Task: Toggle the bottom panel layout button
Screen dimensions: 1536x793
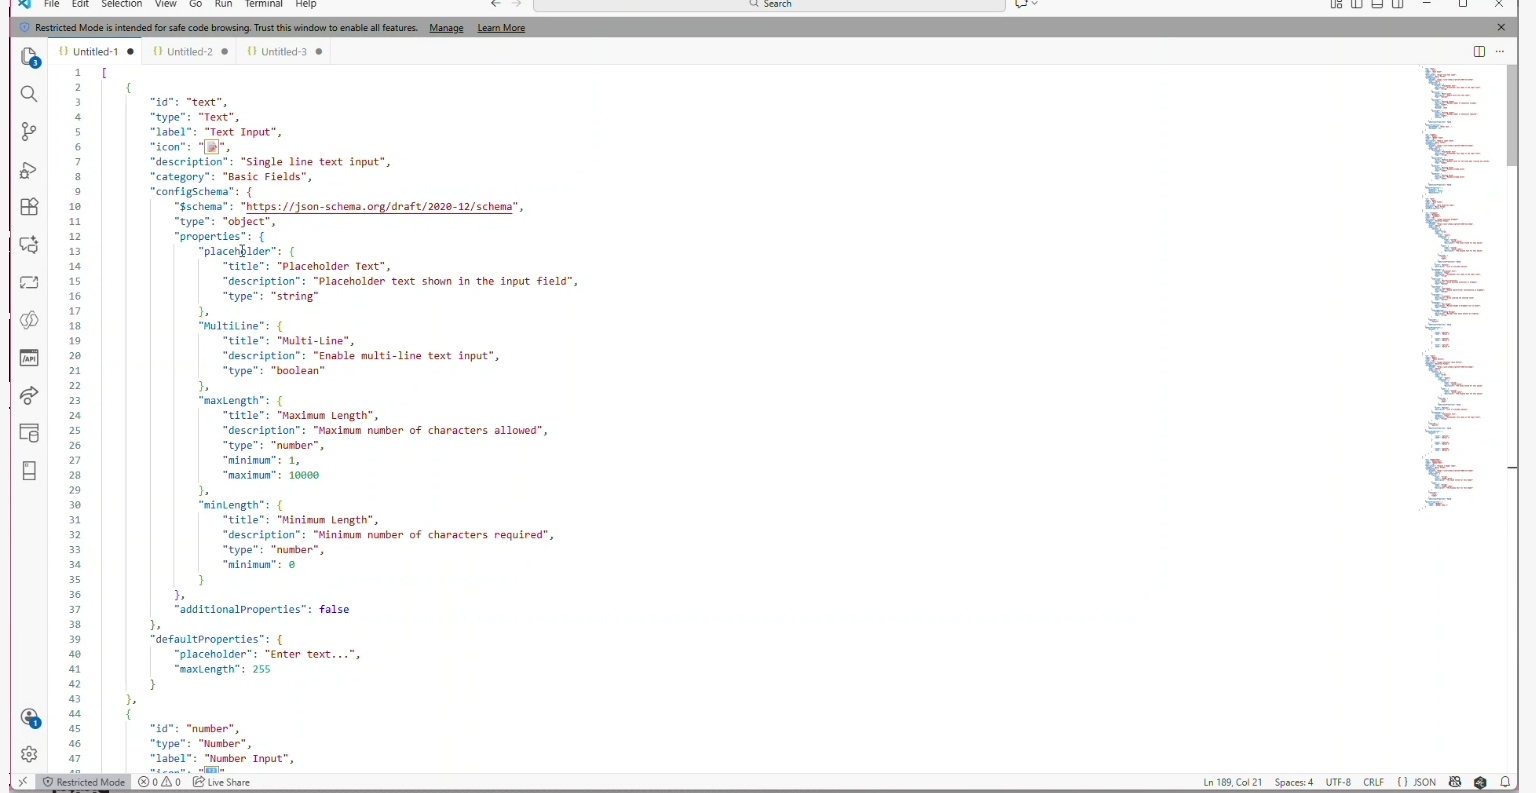Action: point(1377,5)
